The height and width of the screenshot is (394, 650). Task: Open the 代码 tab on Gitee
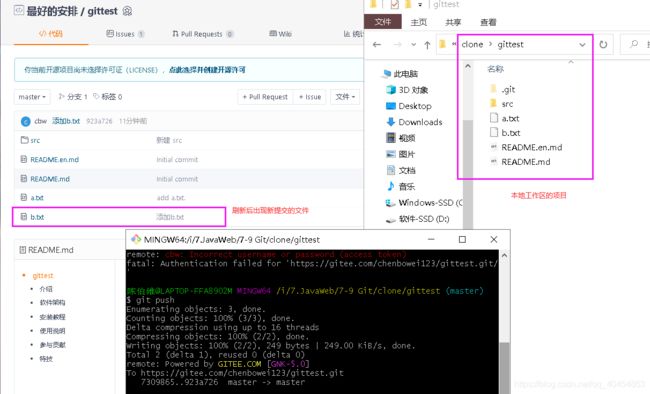click(x=51, y=34)
